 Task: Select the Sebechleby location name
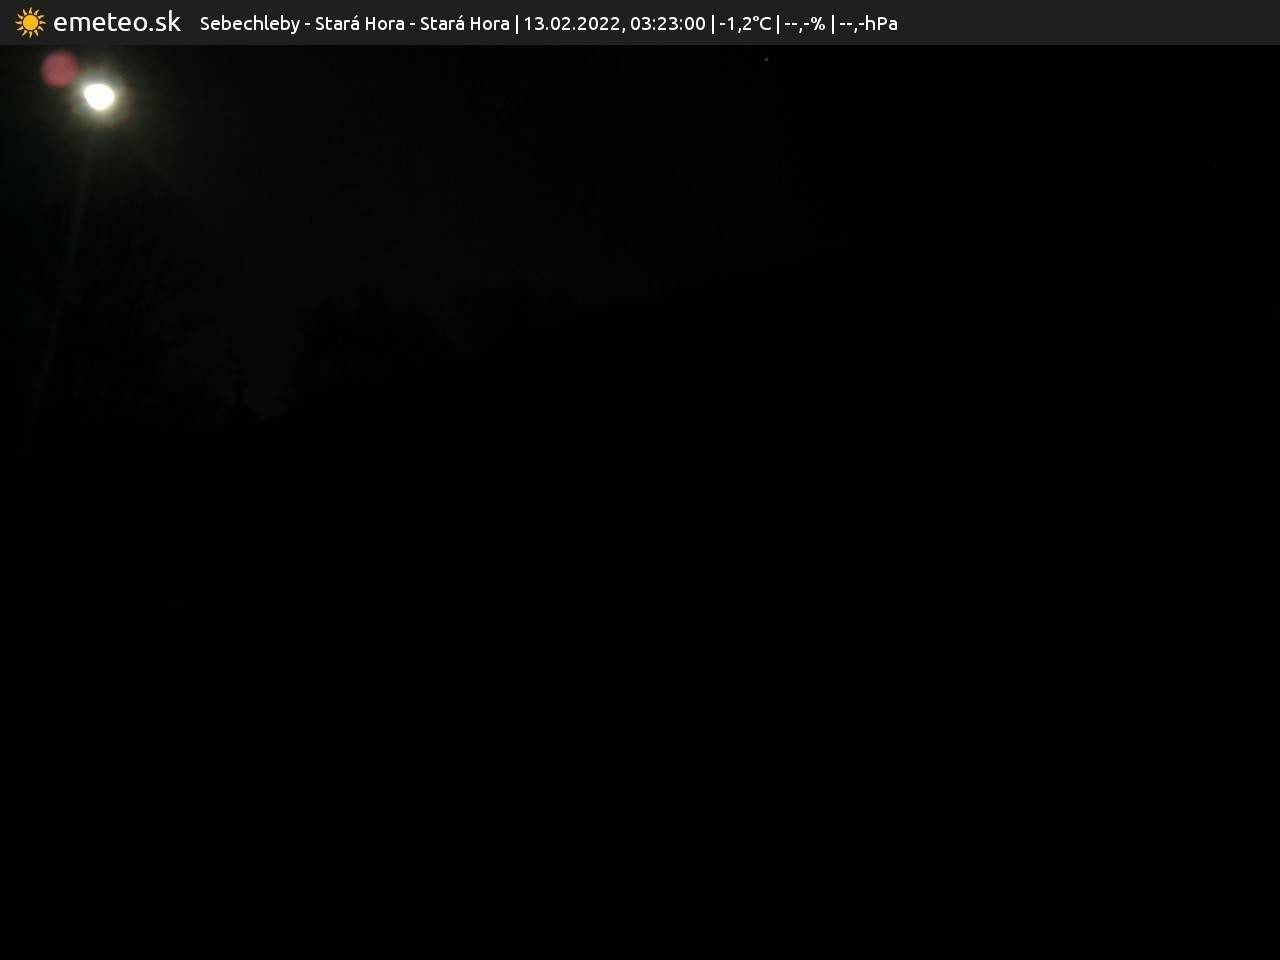[249, 23]
